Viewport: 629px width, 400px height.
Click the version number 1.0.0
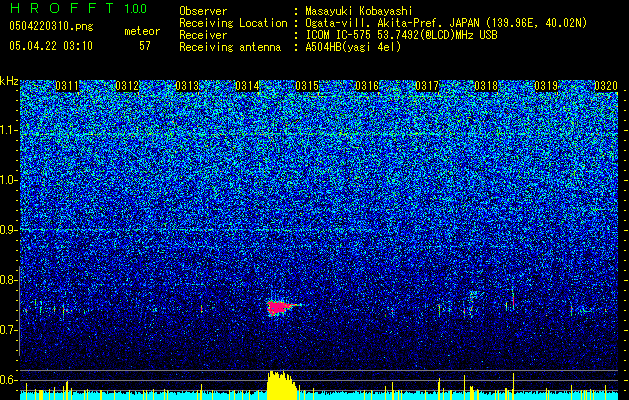136,8
